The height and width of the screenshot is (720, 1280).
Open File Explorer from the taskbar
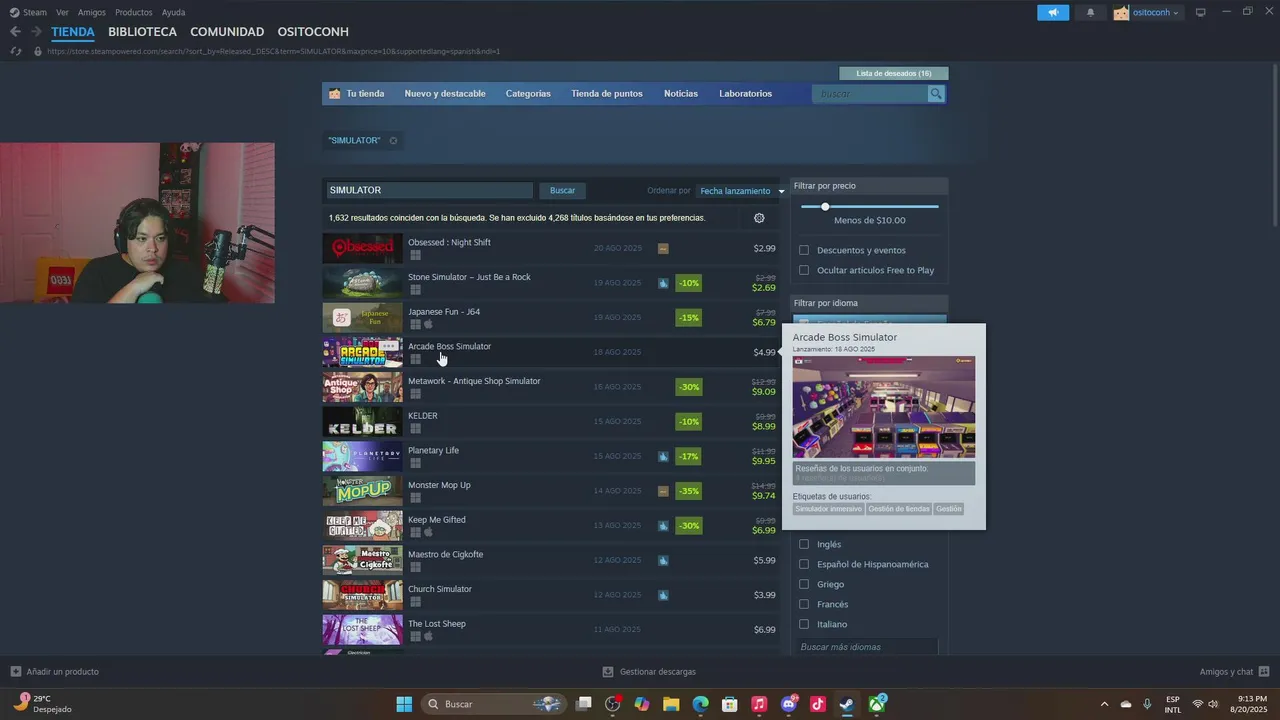[671, 704]
